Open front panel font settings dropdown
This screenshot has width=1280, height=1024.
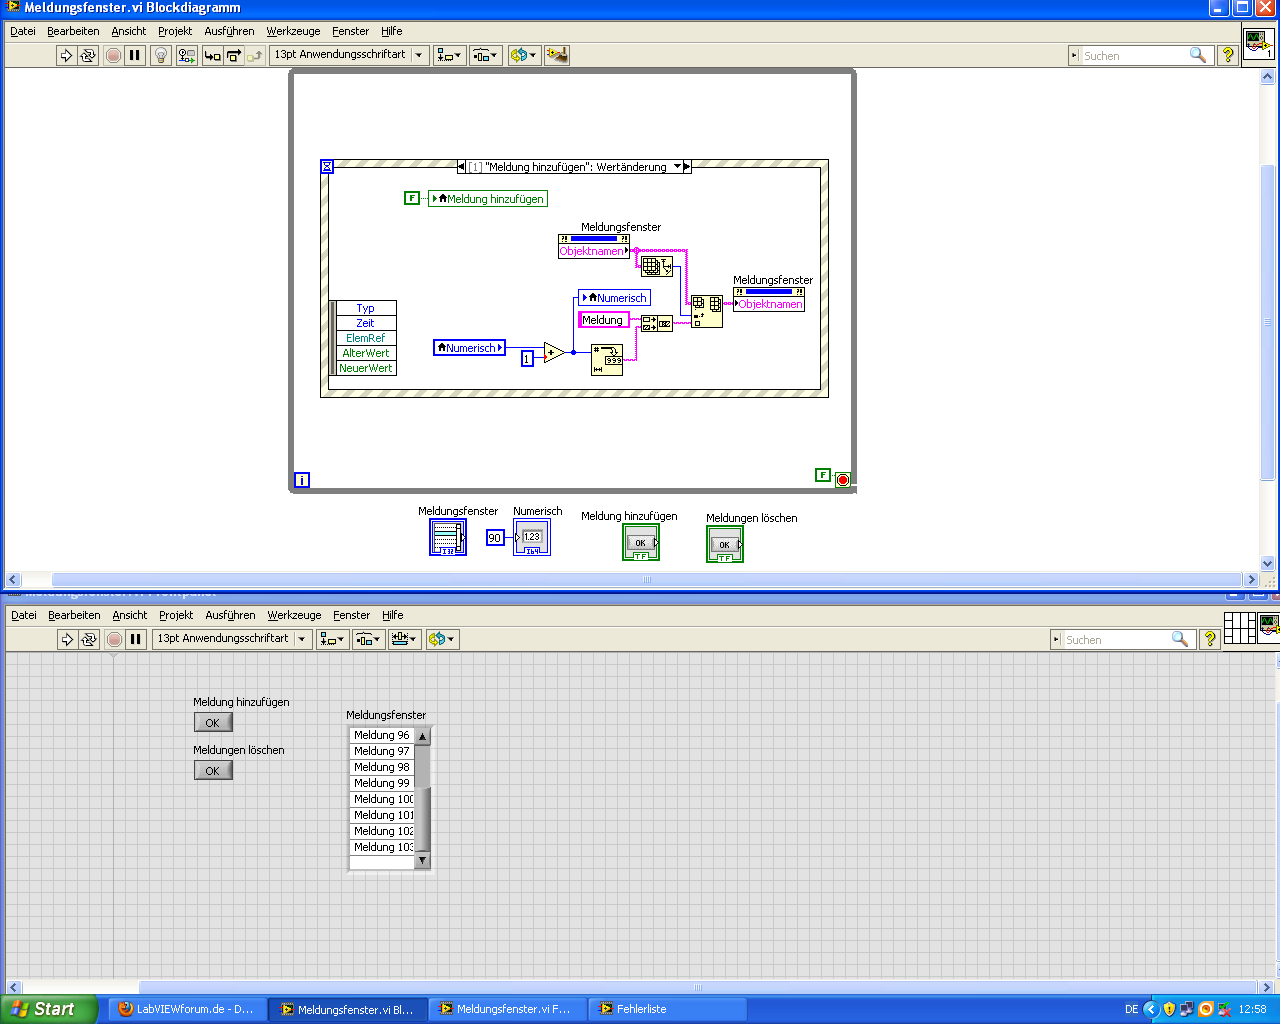coord(232,639)
